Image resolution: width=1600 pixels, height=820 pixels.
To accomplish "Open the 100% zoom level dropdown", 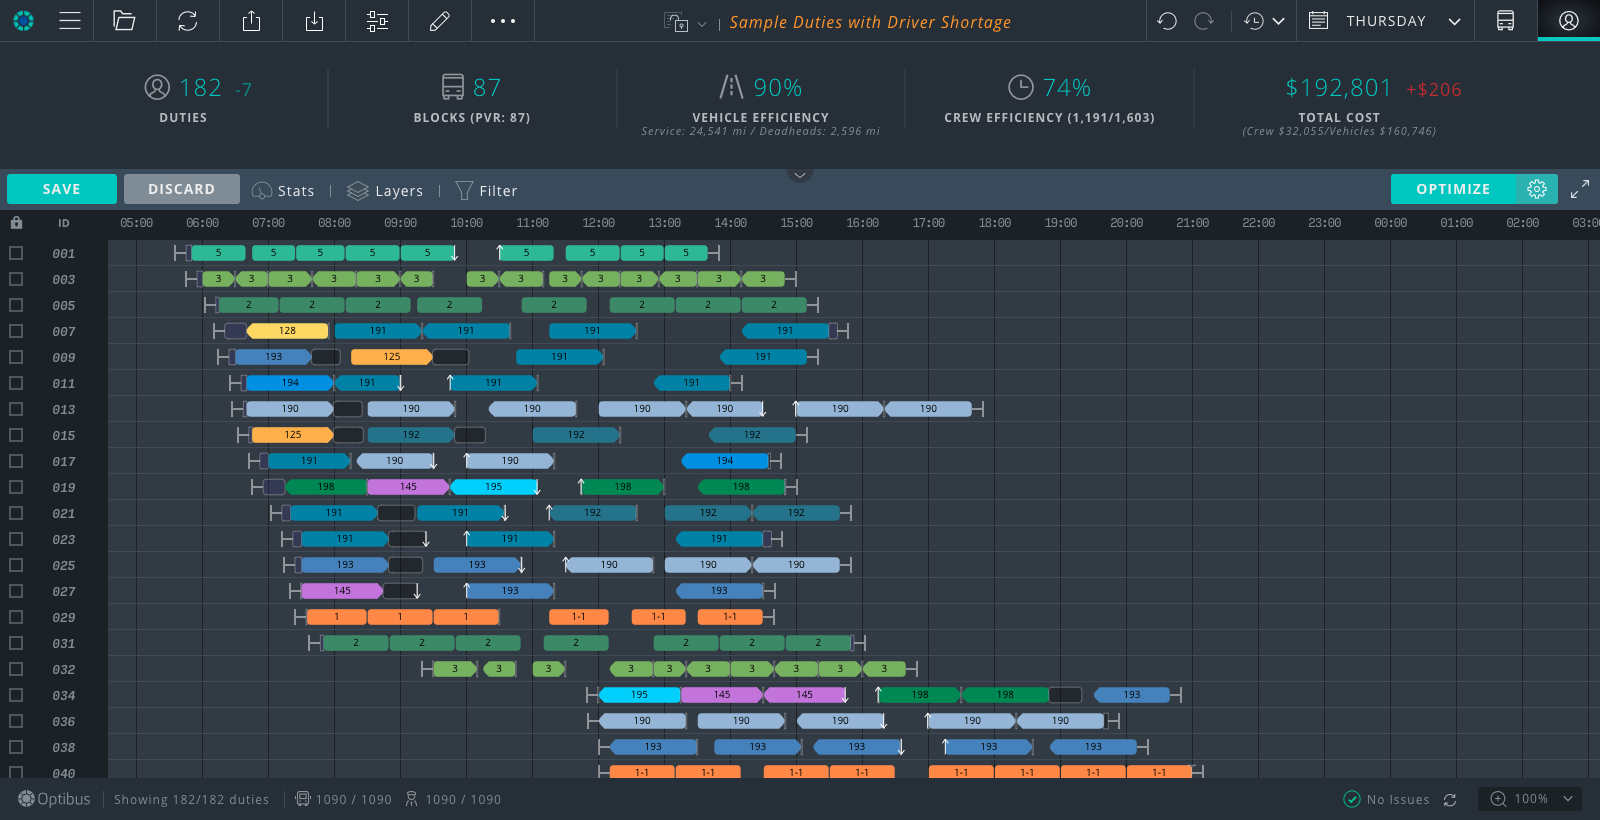I will pos(1567,798).
